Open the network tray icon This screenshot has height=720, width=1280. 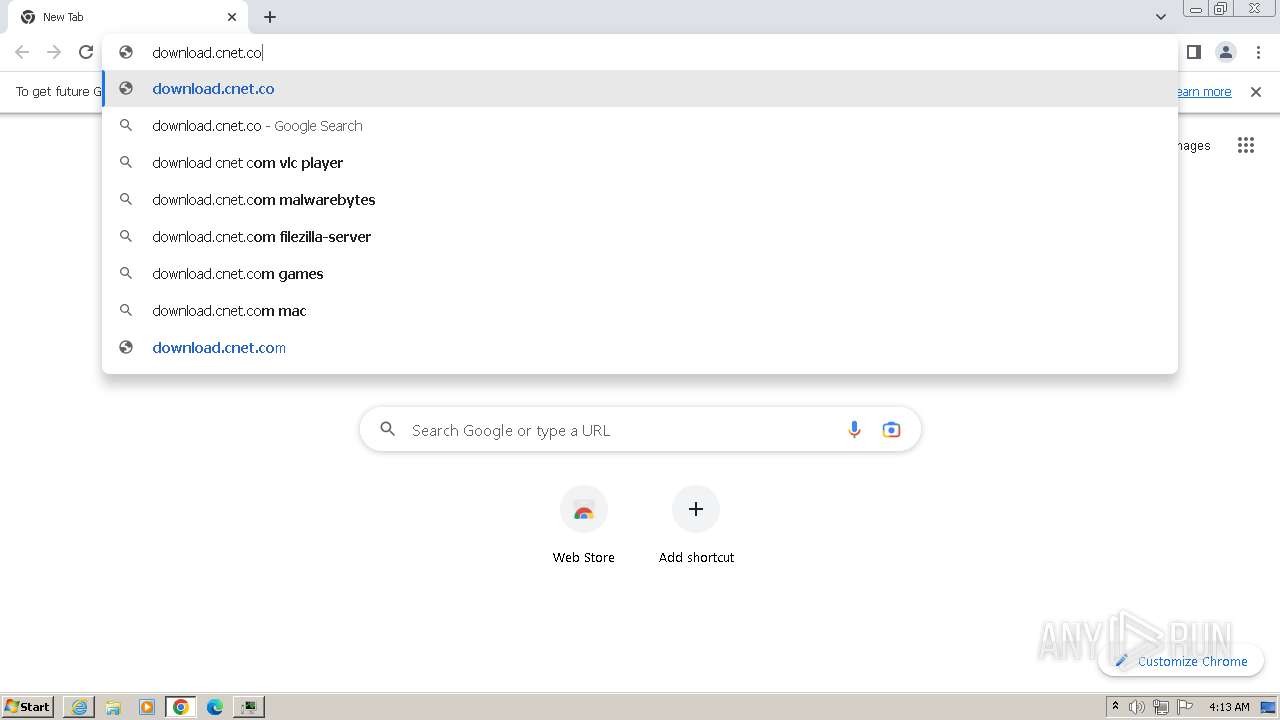tap(1161, 707)
